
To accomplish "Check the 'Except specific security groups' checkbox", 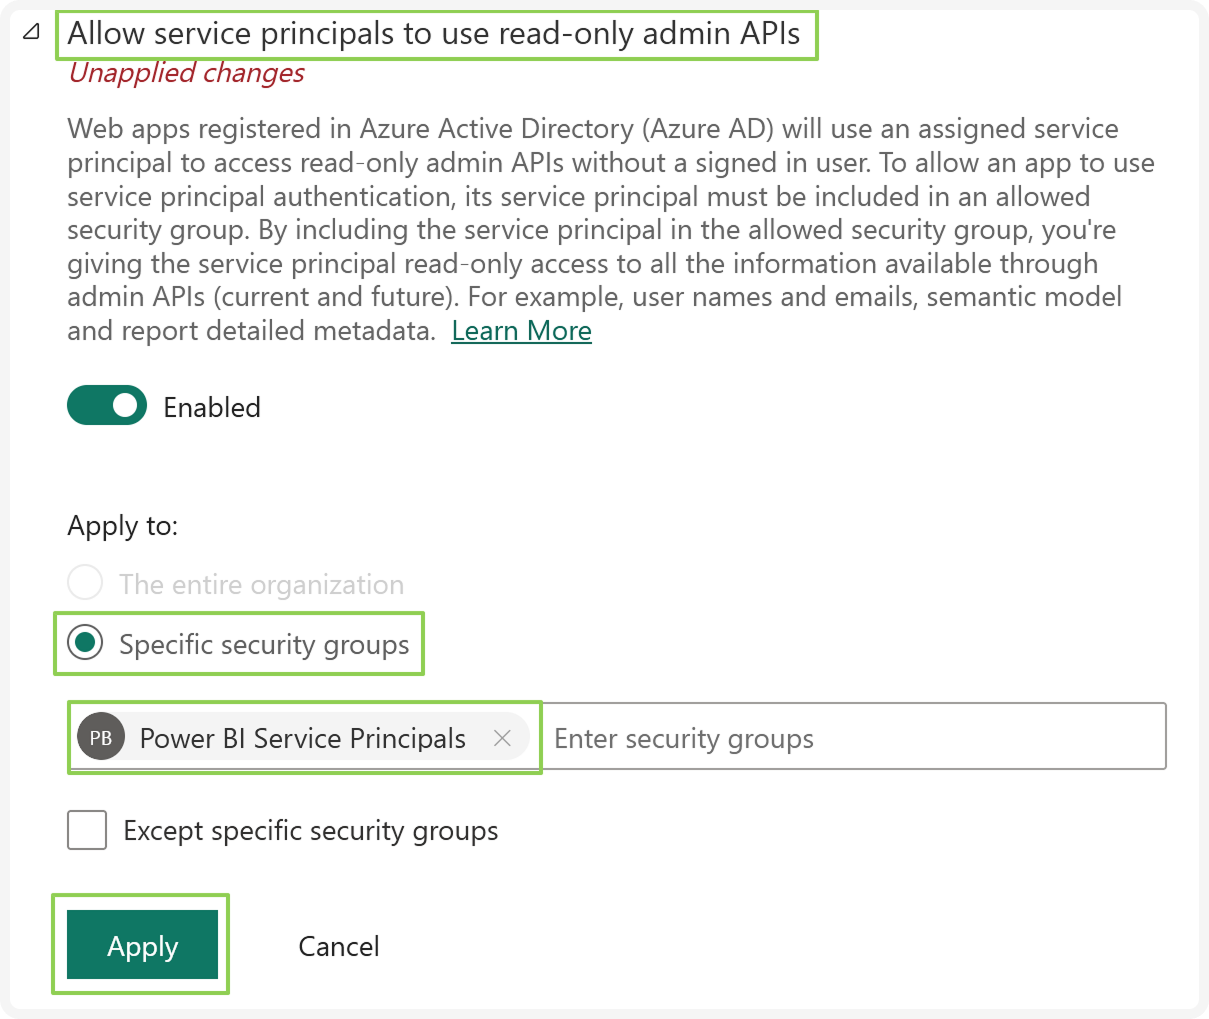I will [x=87, y=830].
